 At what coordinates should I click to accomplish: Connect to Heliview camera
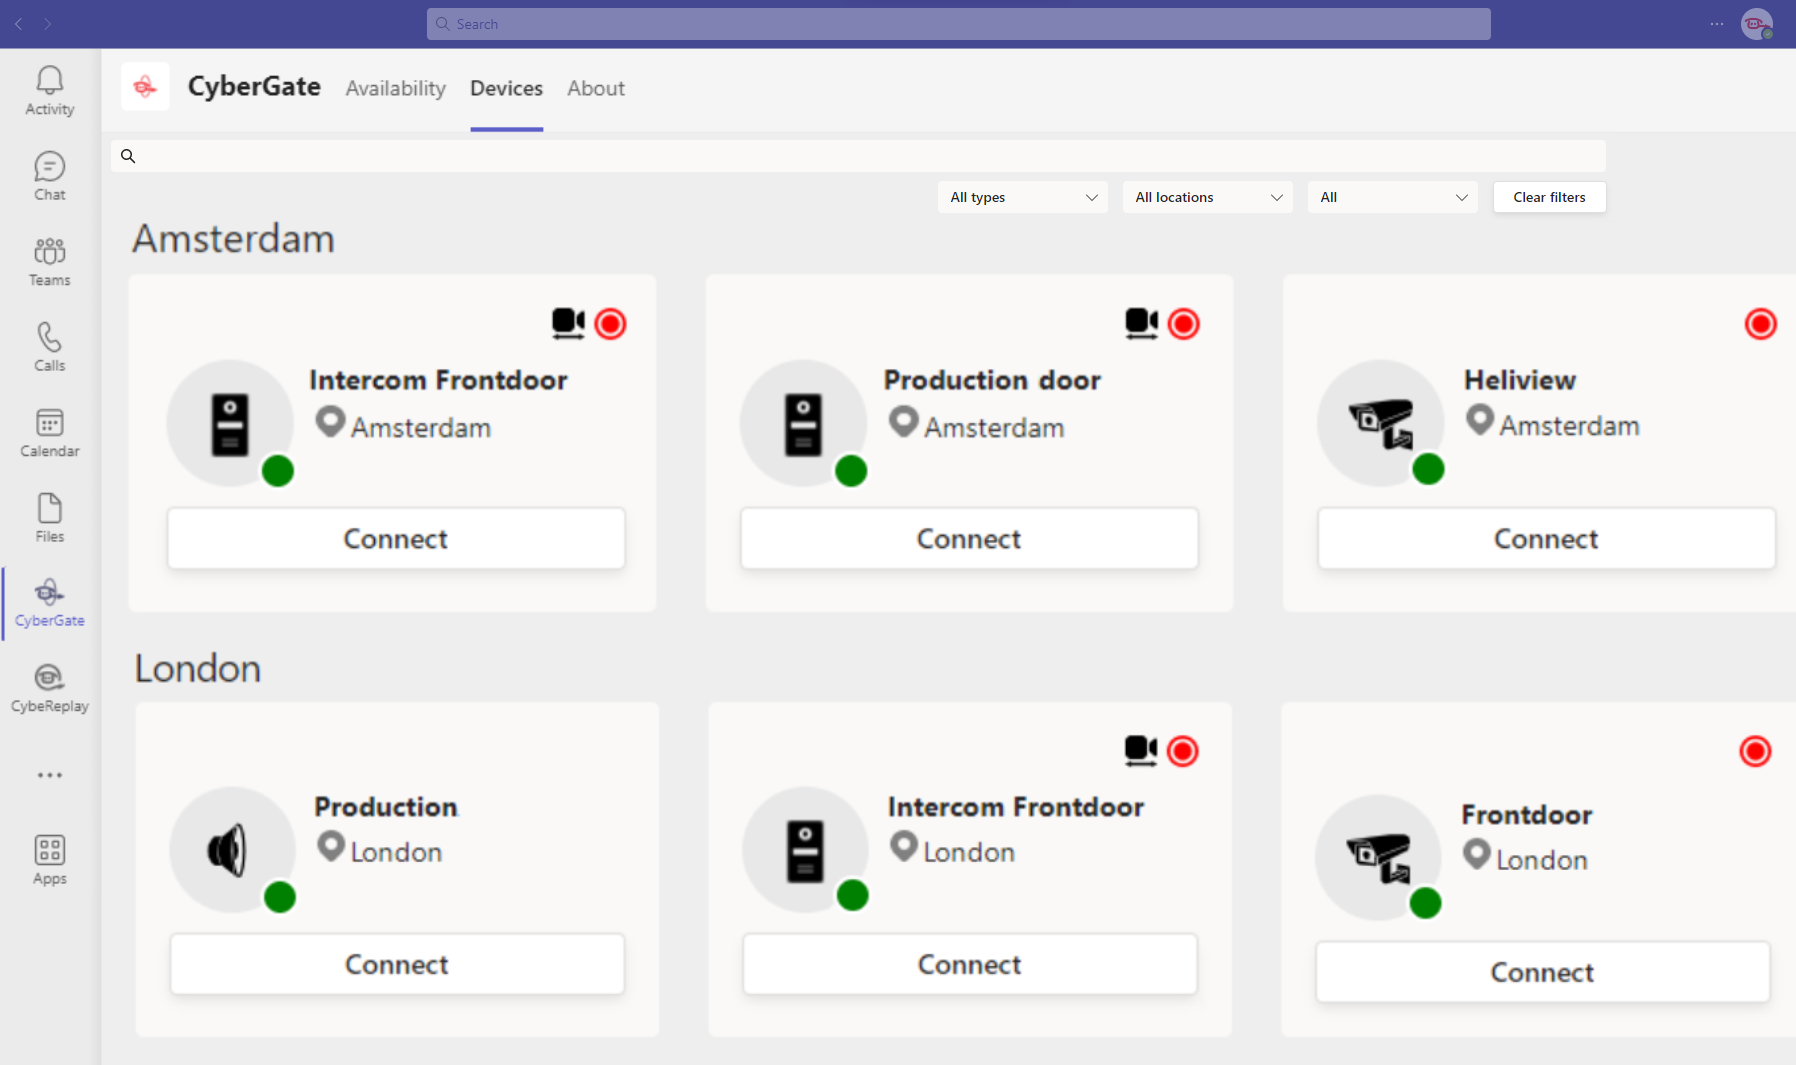[1546, 539]
